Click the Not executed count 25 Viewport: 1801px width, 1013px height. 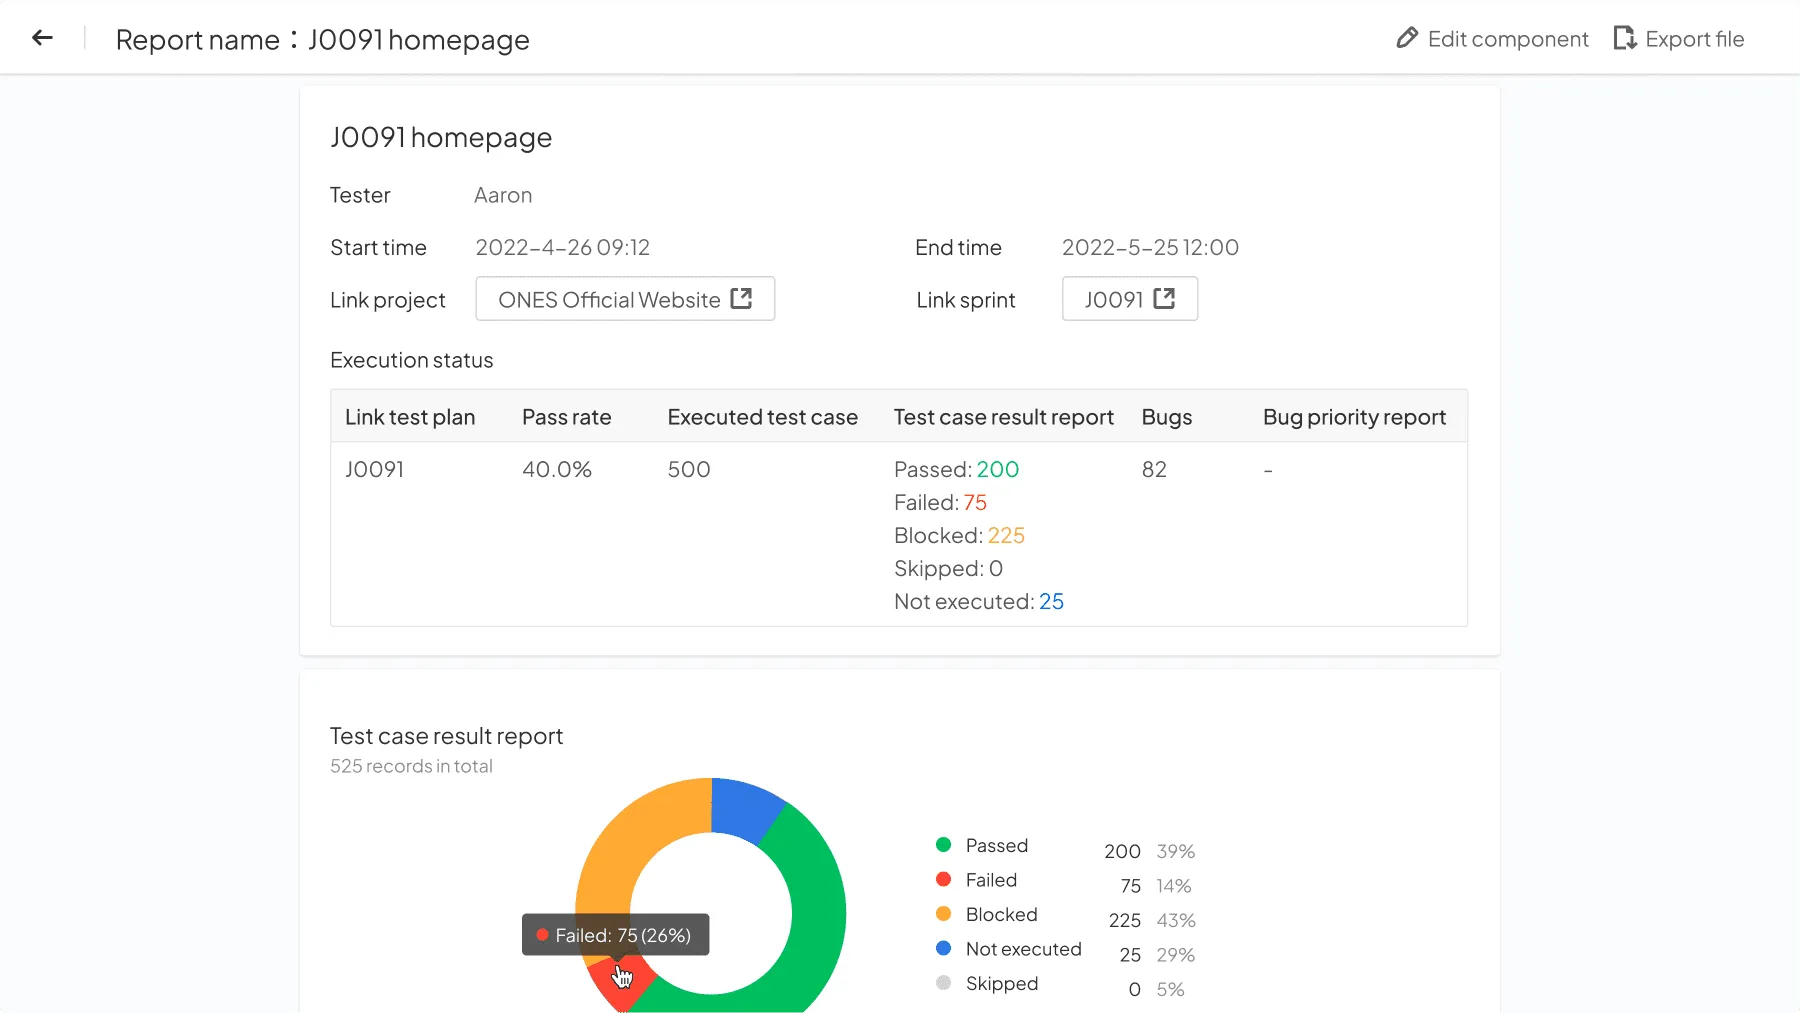(1051, 602)
